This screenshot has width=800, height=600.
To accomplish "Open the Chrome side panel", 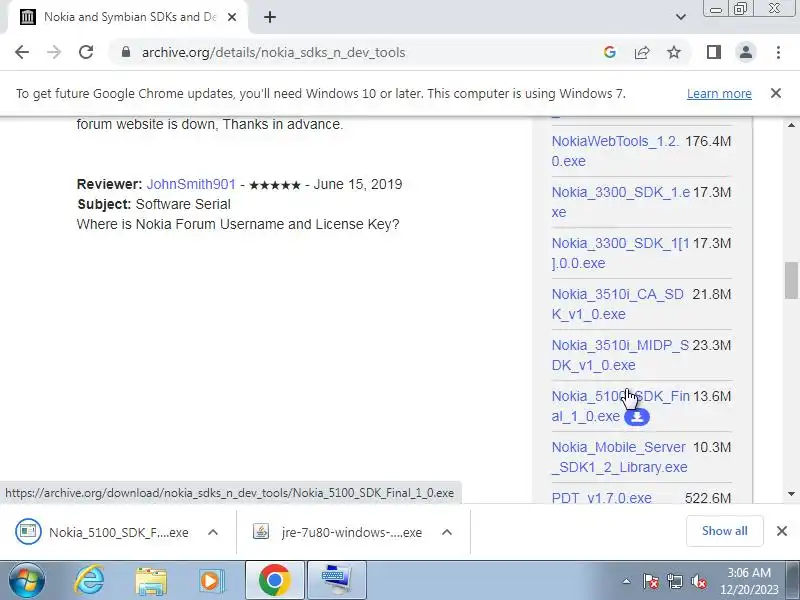I will (714, 52).
